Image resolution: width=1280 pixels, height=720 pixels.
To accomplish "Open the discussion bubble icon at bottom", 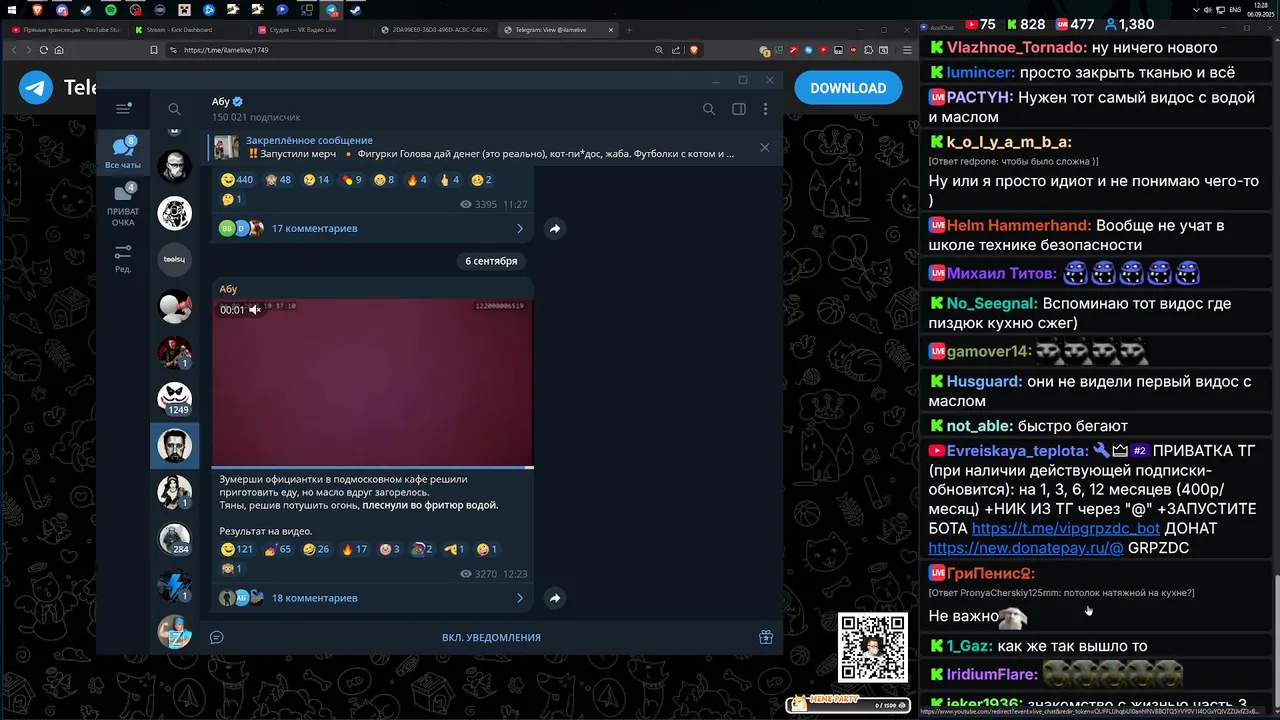I will click(x=217, y=637).
